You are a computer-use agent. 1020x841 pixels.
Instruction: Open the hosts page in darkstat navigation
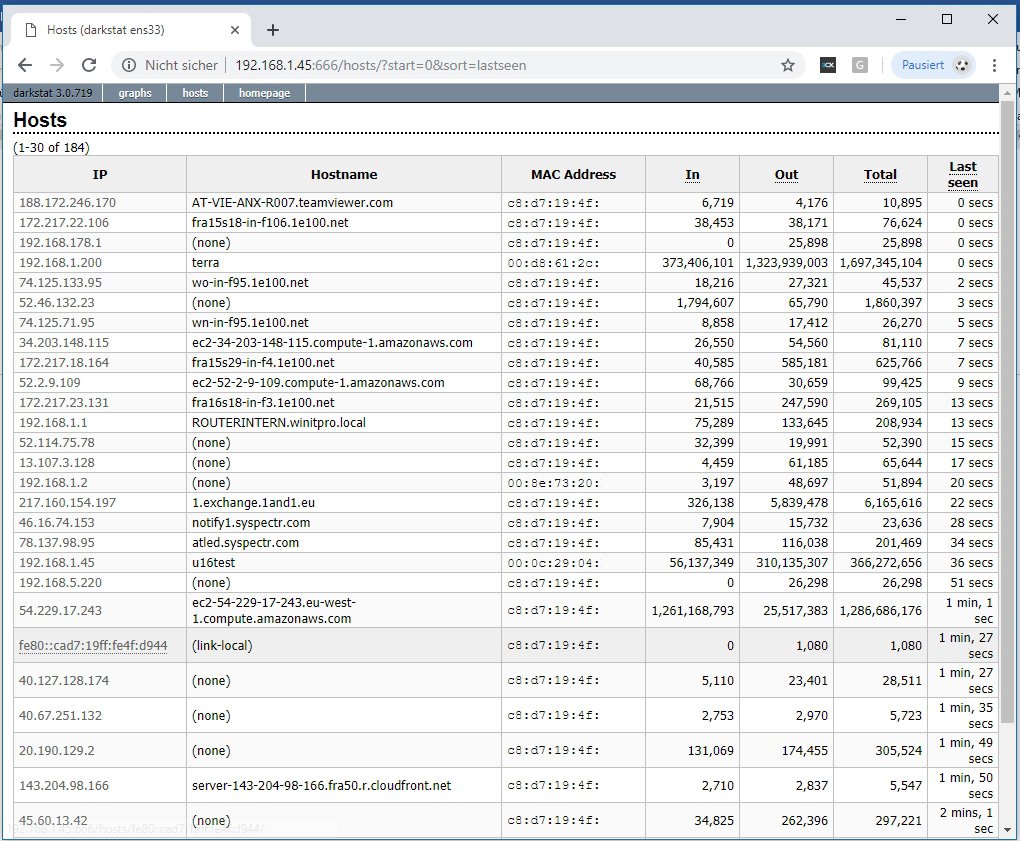194,92
